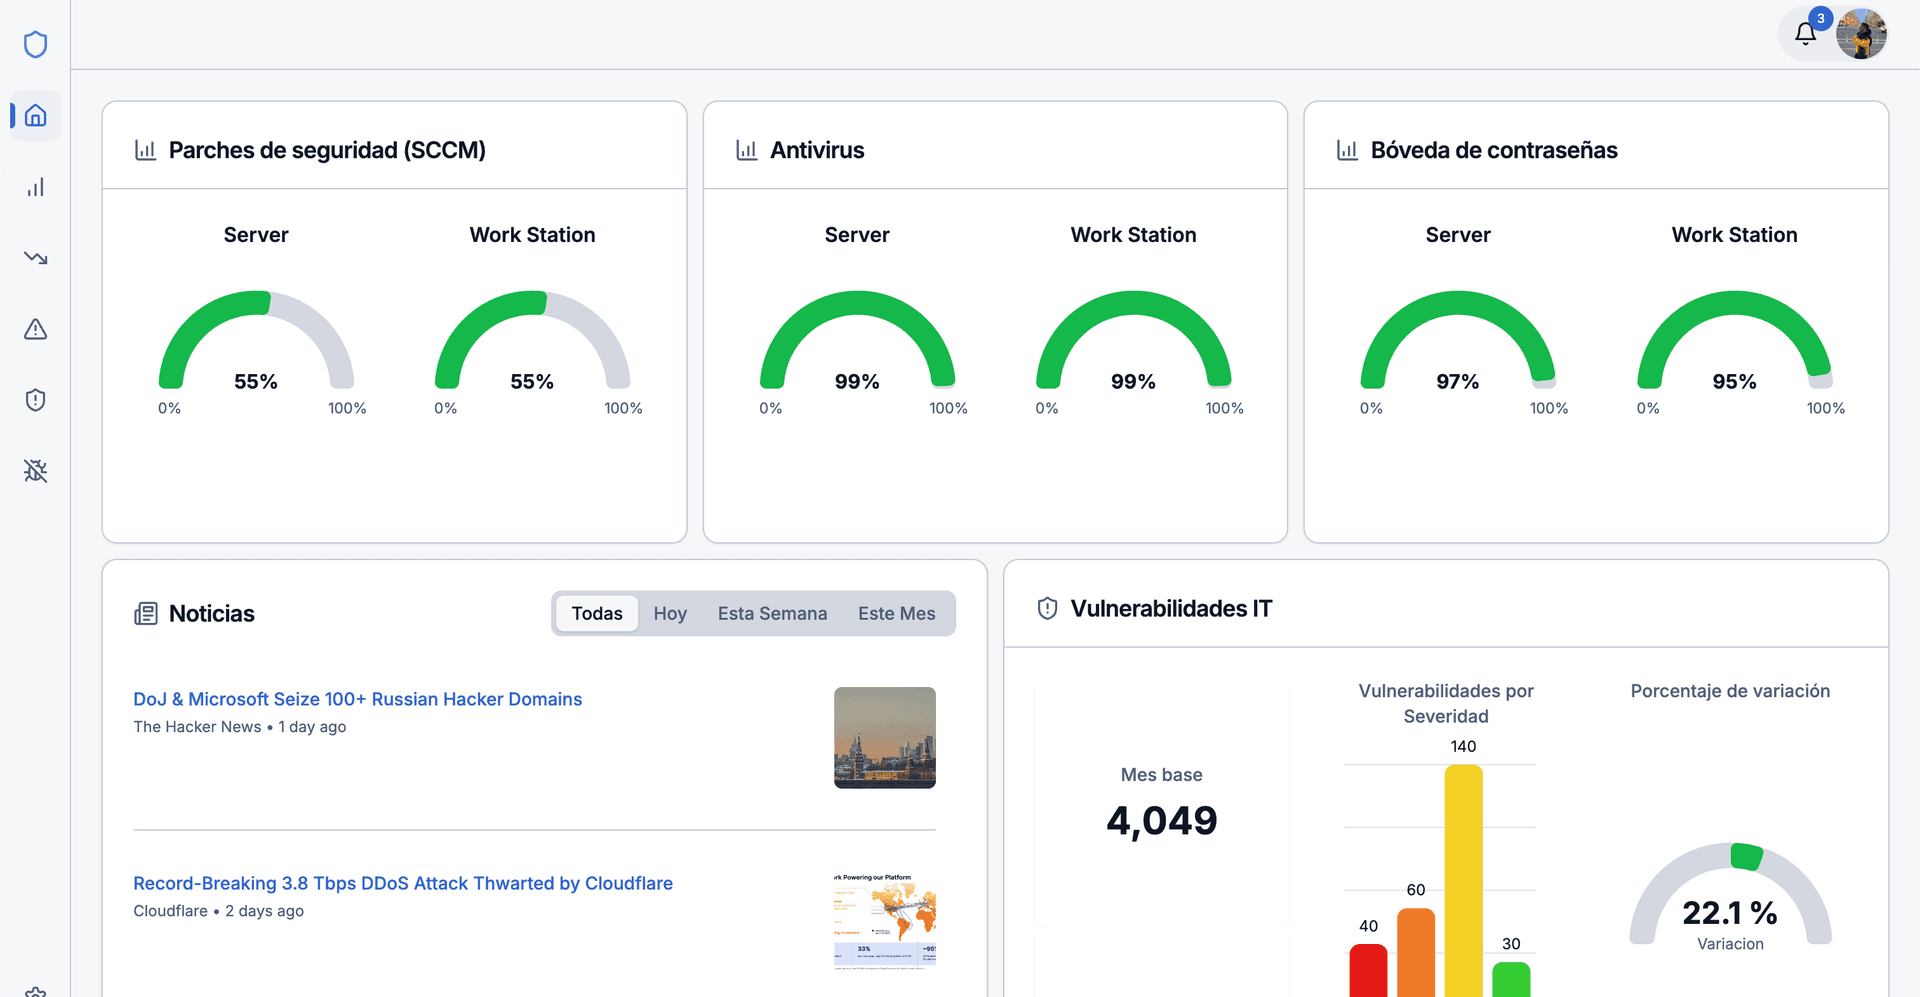Open the bar chart statistics sidebar icon
1920x997 pixels.
click(x=35, y=187)
